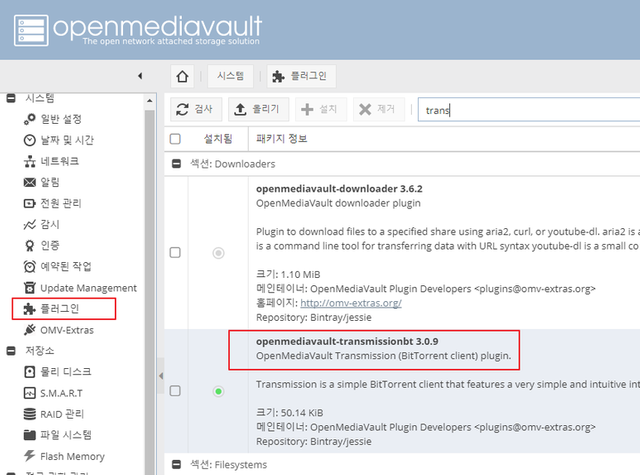This screenshot has height=475, width=640.
Task: Open File Systems (파일 시스템)
Action: (57, 435)
